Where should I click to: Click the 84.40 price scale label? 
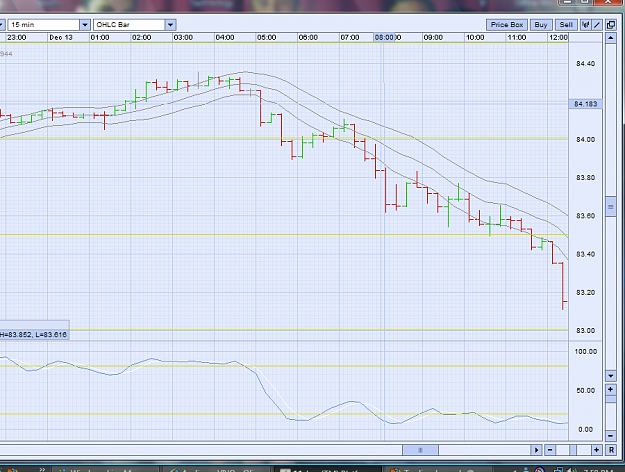point(586,64)
